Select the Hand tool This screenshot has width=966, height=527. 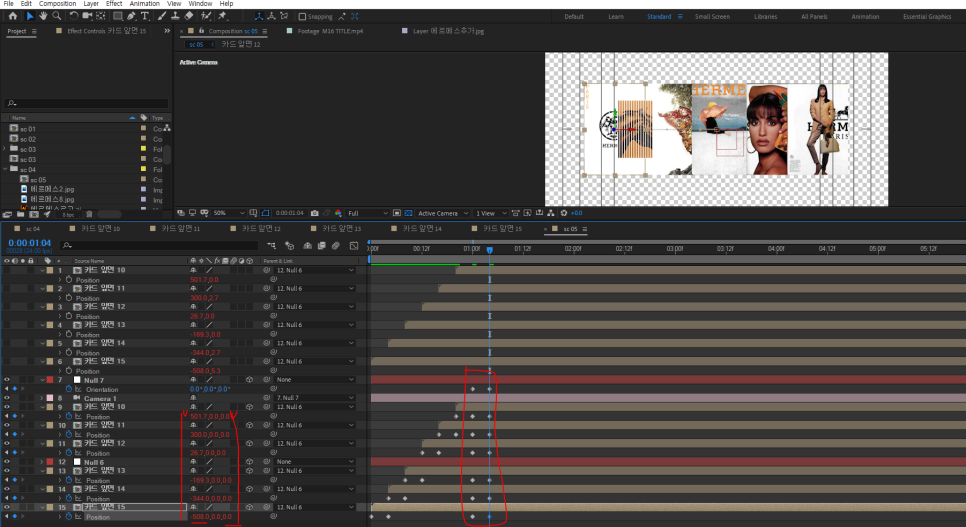coord(43,16)
